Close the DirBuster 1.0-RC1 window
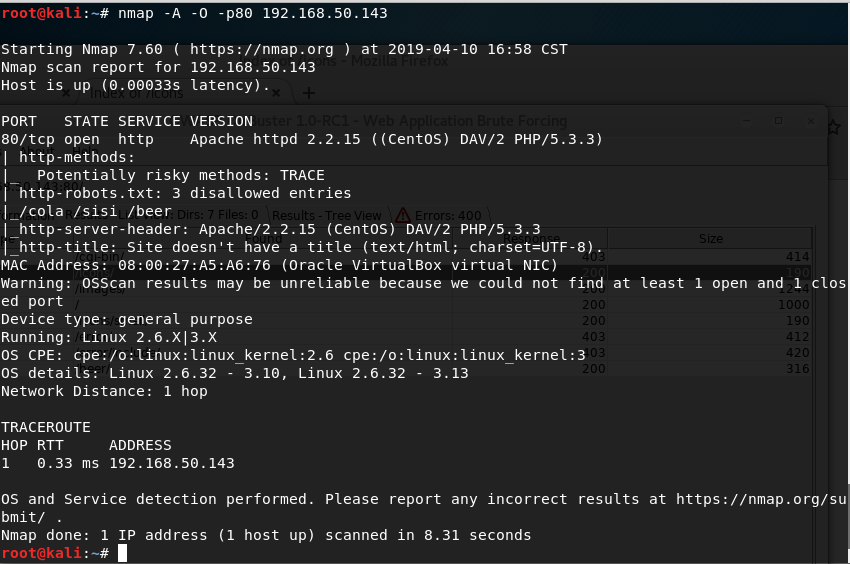Viewport: 850px width, 564px height. [x=811, y=120]
